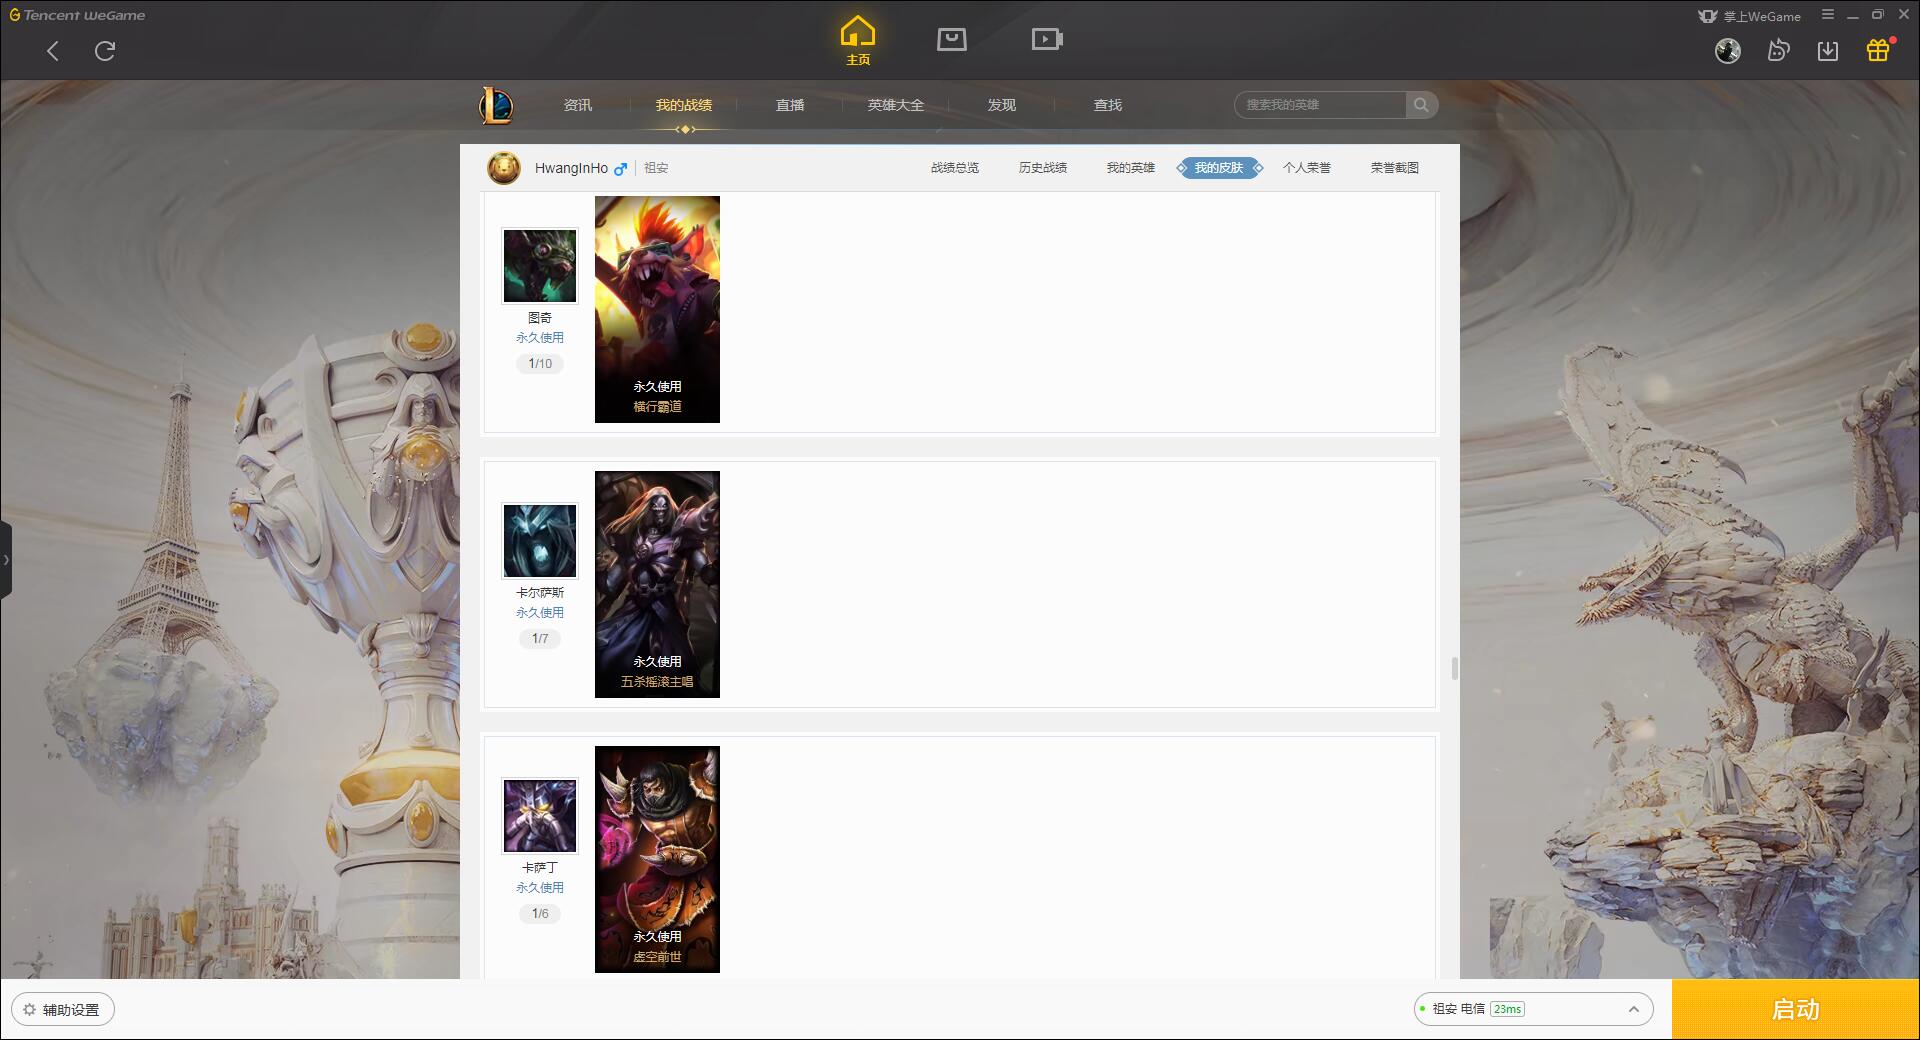Click the 图奇 champion name
Image resolution: width=1920 pixels, height=1040 pixels.
pos(540,318)
